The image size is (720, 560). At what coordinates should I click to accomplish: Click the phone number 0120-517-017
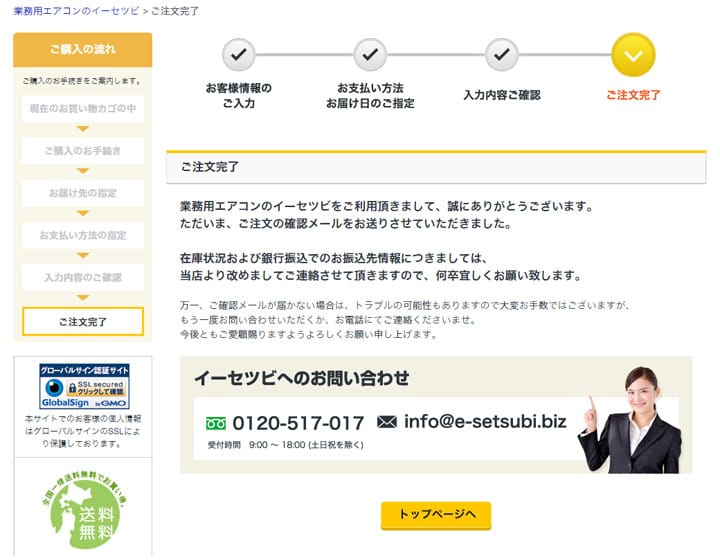(298, 423)
